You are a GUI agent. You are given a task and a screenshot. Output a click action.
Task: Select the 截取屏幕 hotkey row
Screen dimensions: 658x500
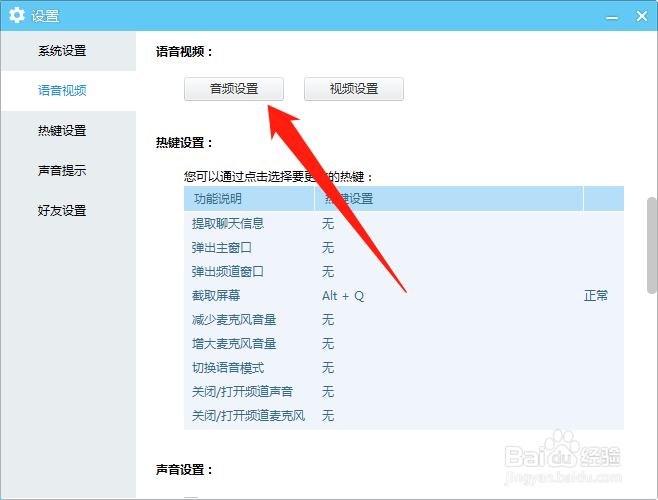tap(404, 296)
